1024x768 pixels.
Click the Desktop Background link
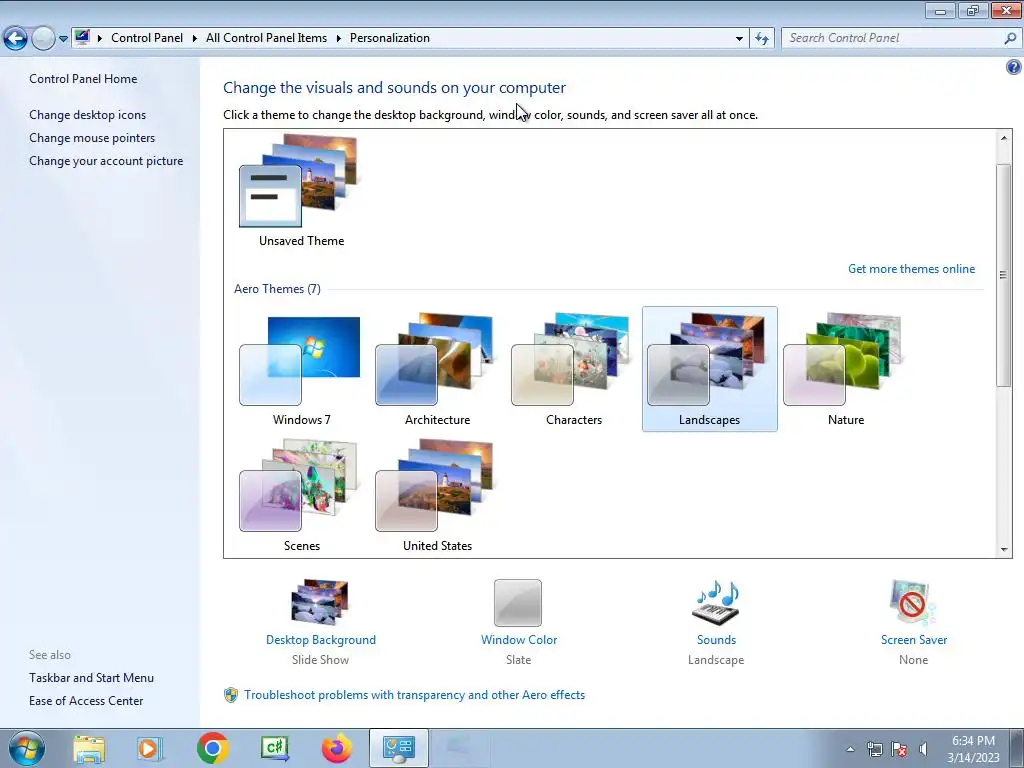[x=321, y=640]
